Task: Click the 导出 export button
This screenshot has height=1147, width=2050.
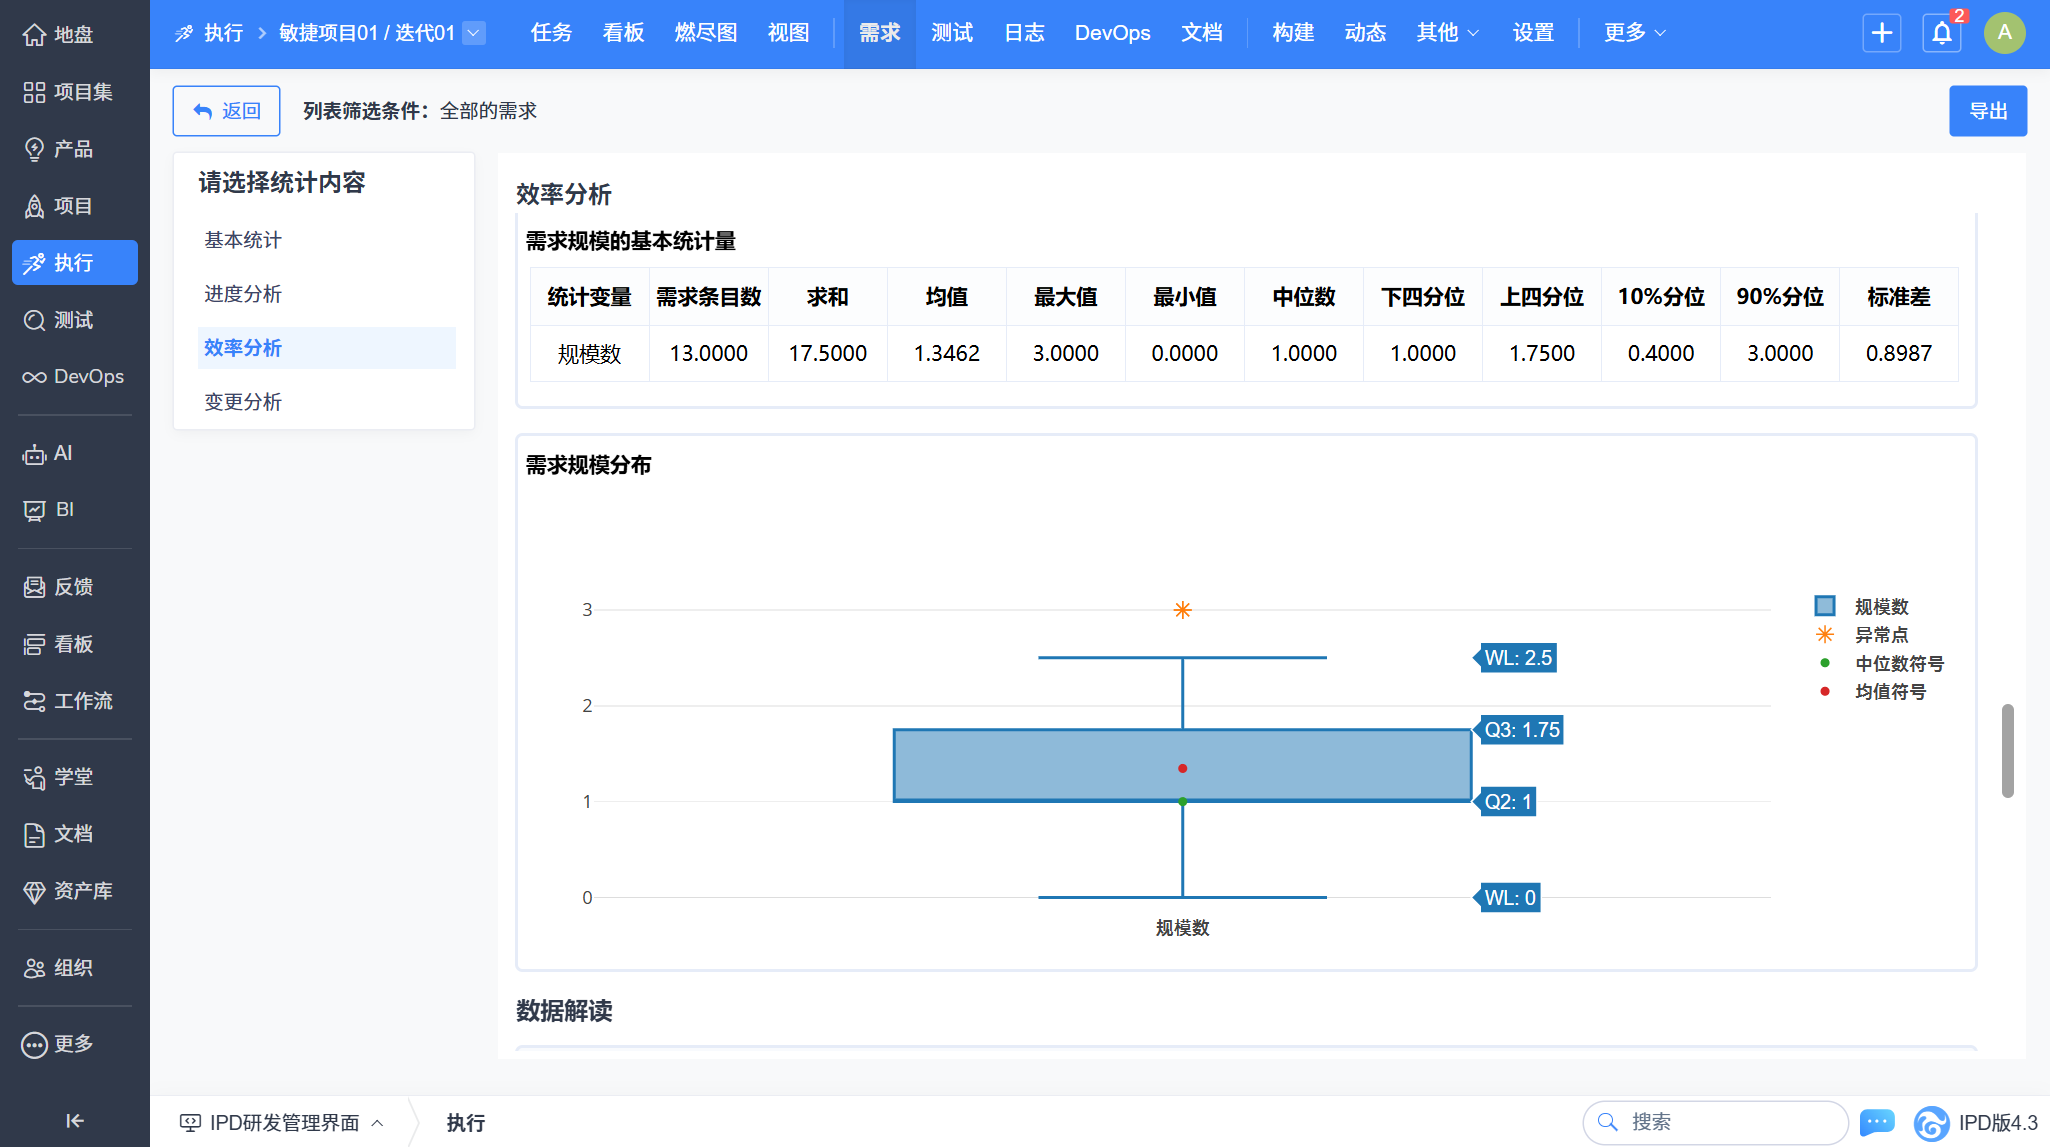Action: pos(1987,111)
